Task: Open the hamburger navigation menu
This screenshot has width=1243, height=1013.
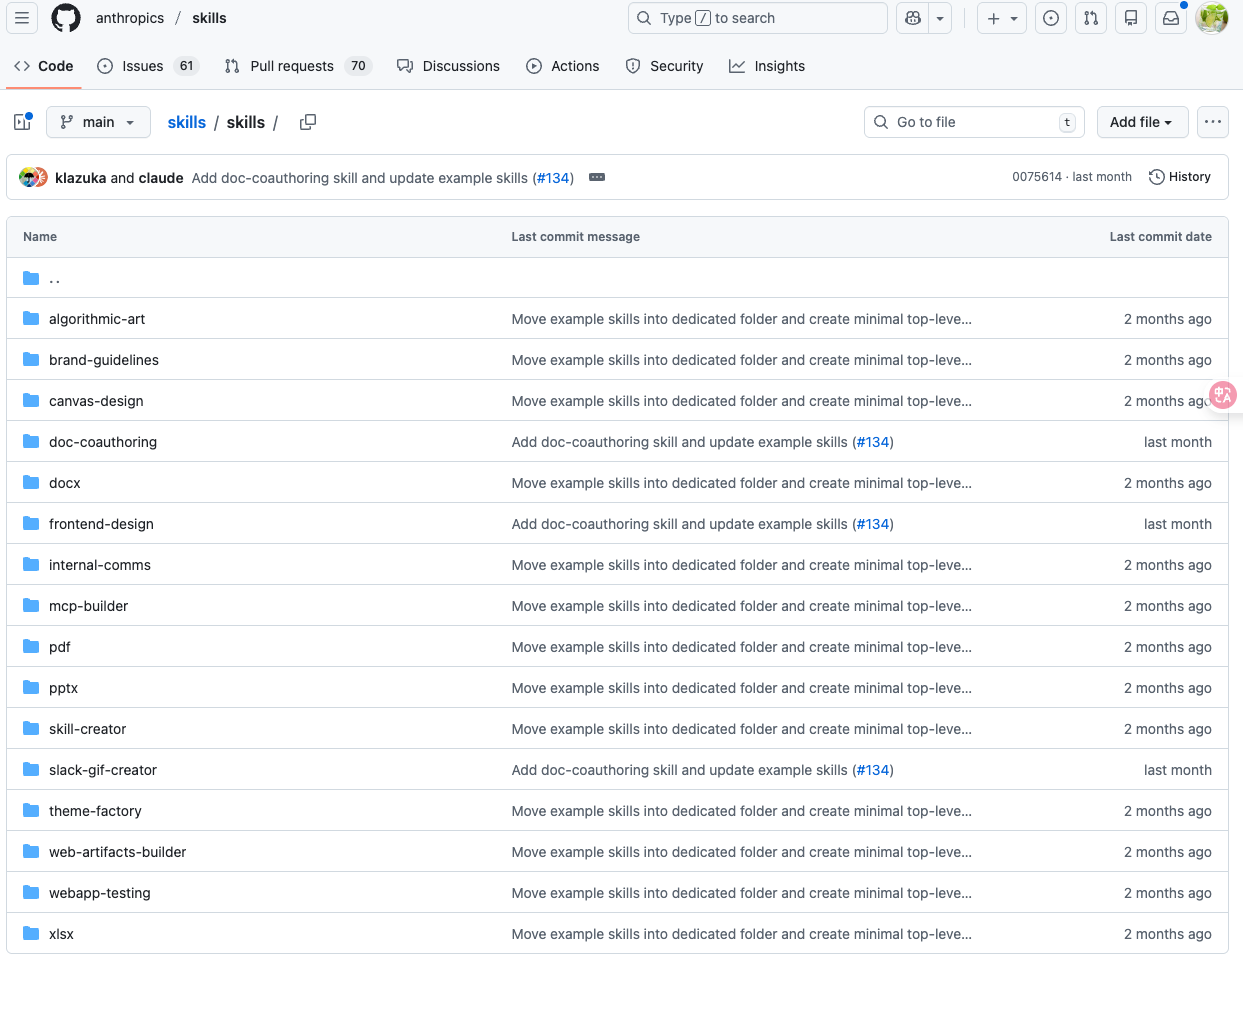Action: (x=22, y=18)
